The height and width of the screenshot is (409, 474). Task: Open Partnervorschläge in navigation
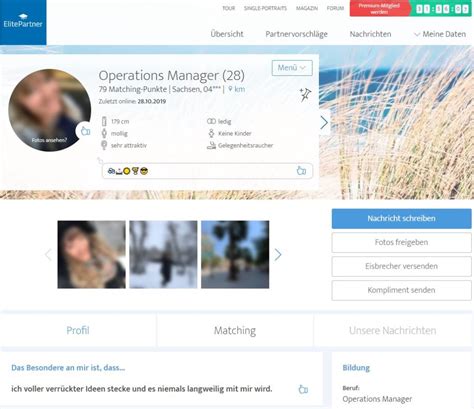296,34
